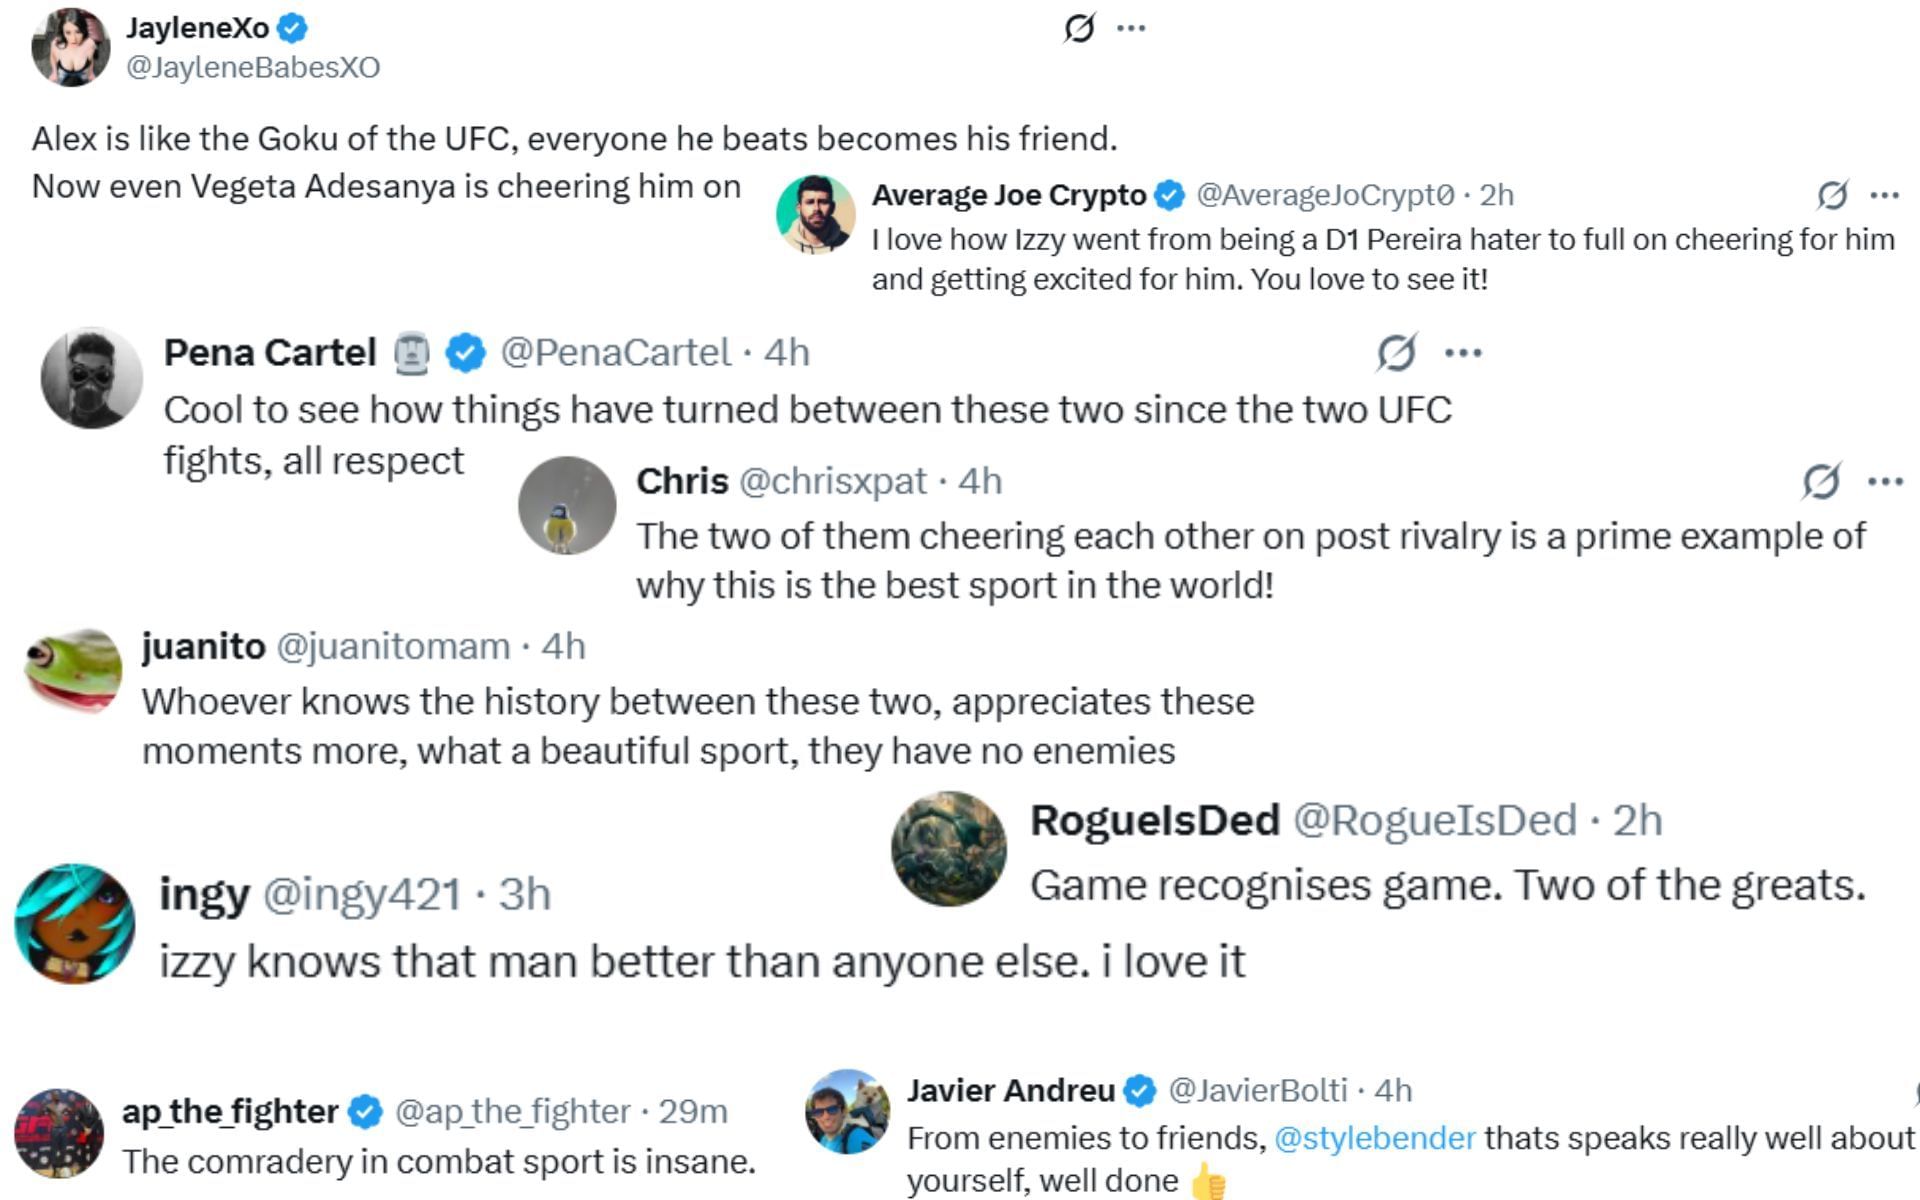The height and width of the screenshot is (1200, 1920).
Task: Open the @RogueIsDed profile handle
Action: coord(1434,820)
